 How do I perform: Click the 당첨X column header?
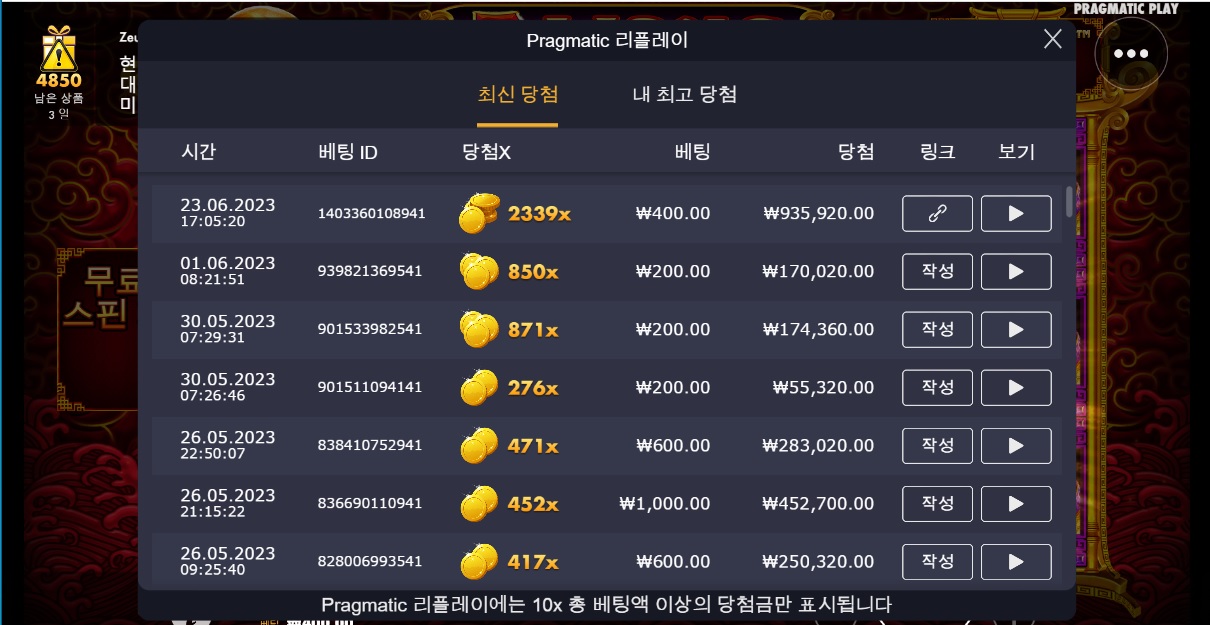coord(487,152)
